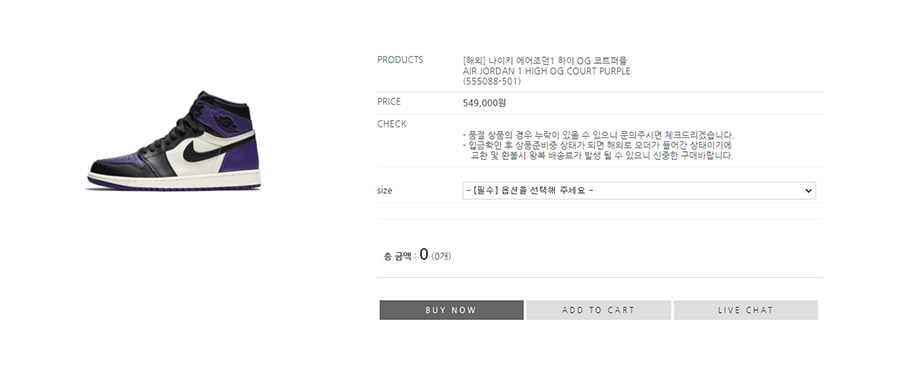Viewport: 900px width, 376px height.
Task: Click the 품절 상품 notice line
Action: [598, 135]
